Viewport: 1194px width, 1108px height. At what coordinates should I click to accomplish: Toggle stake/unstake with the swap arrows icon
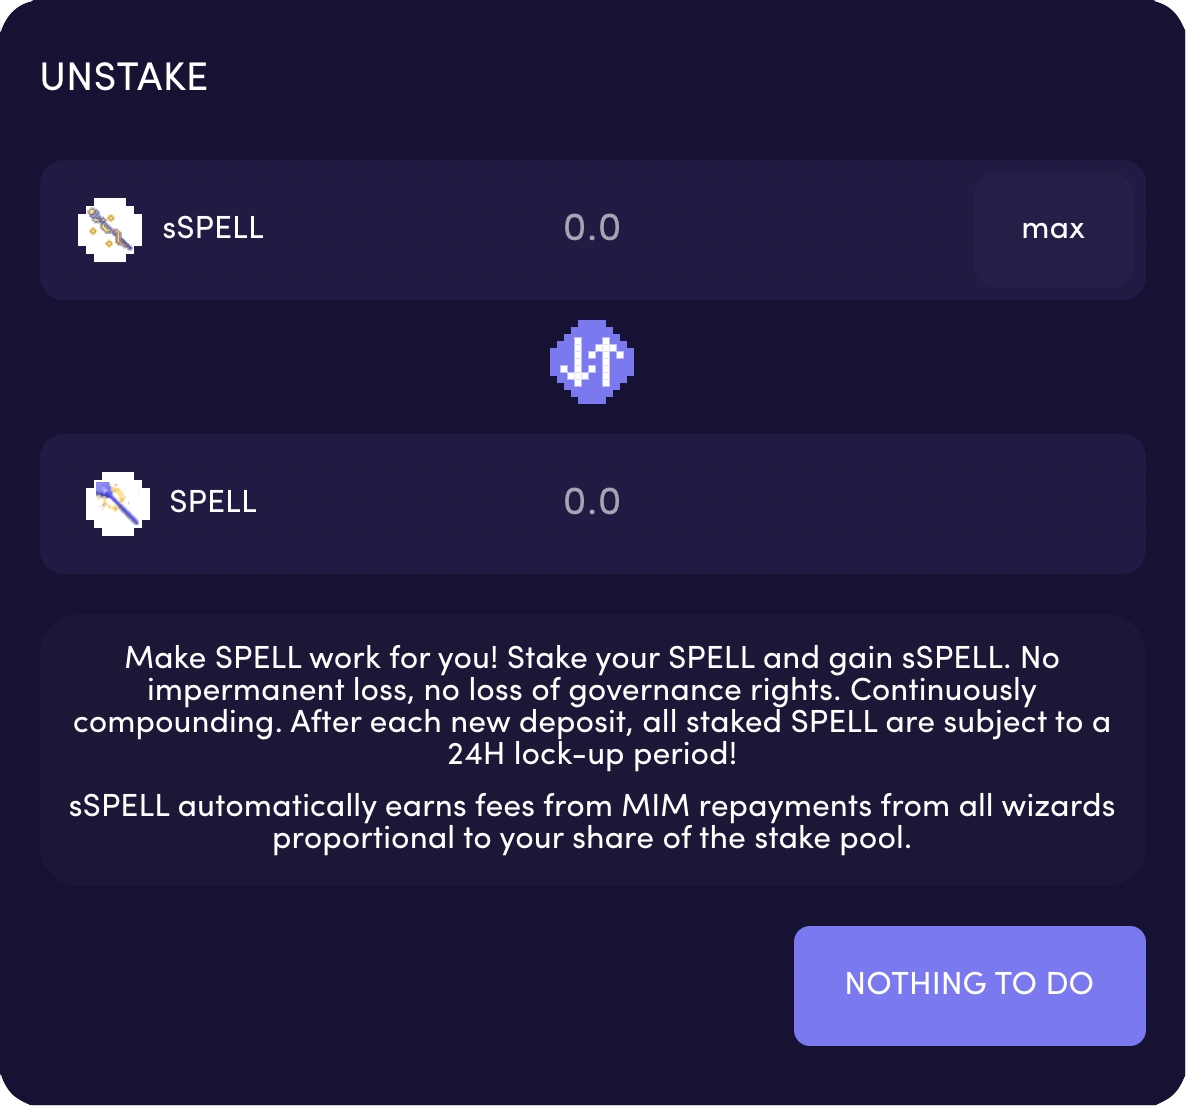(592, 362)
